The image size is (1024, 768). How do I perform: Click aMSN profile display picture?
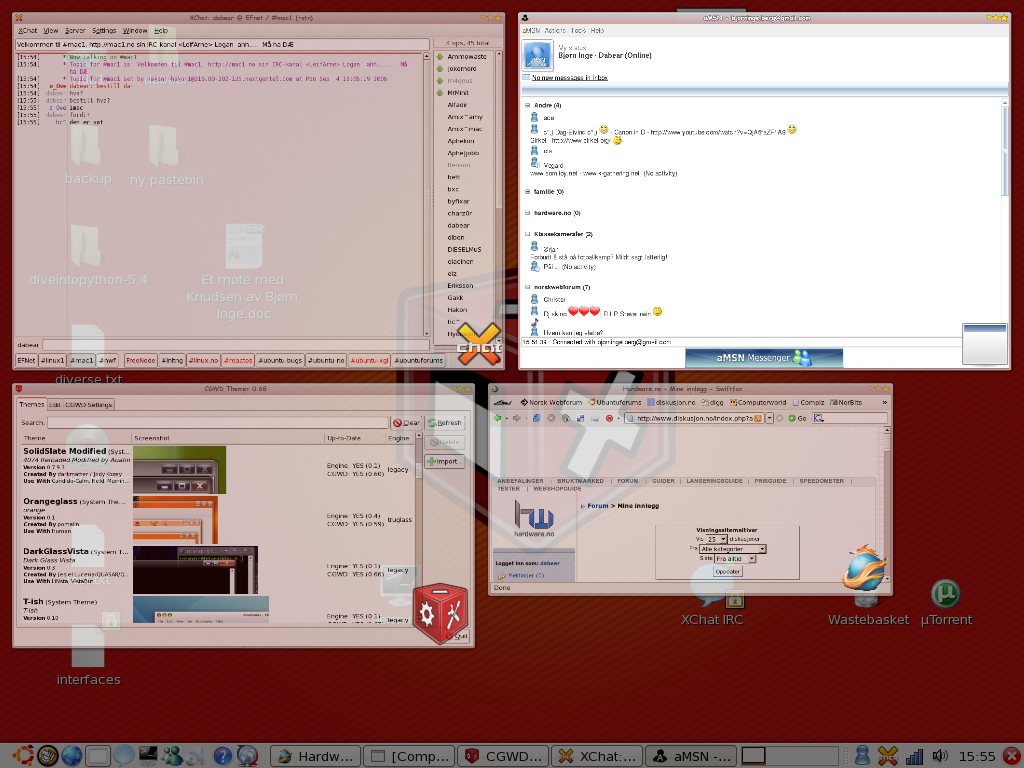(x=537, y=56)
